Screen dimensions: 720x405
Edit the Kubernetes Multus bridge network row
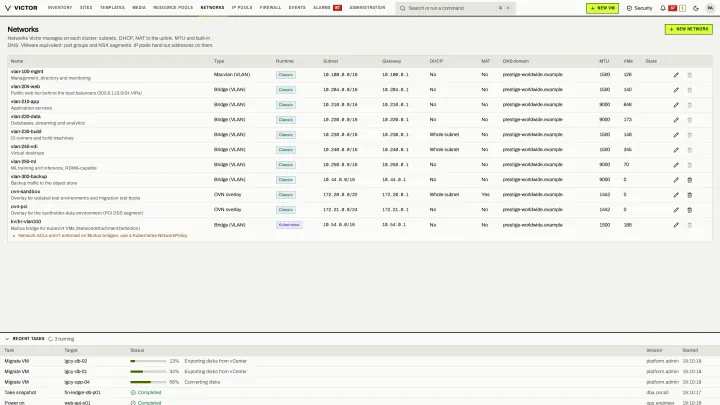coord(676,225)
